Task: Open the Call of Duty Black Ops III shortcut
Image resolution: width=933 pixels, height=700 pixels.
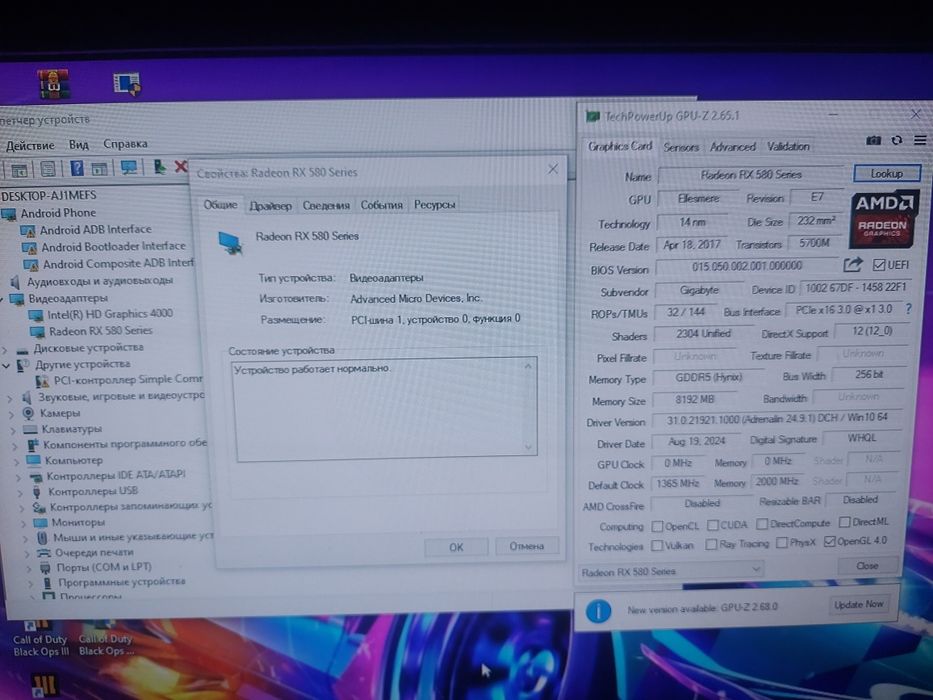Action: coord(40,638)
